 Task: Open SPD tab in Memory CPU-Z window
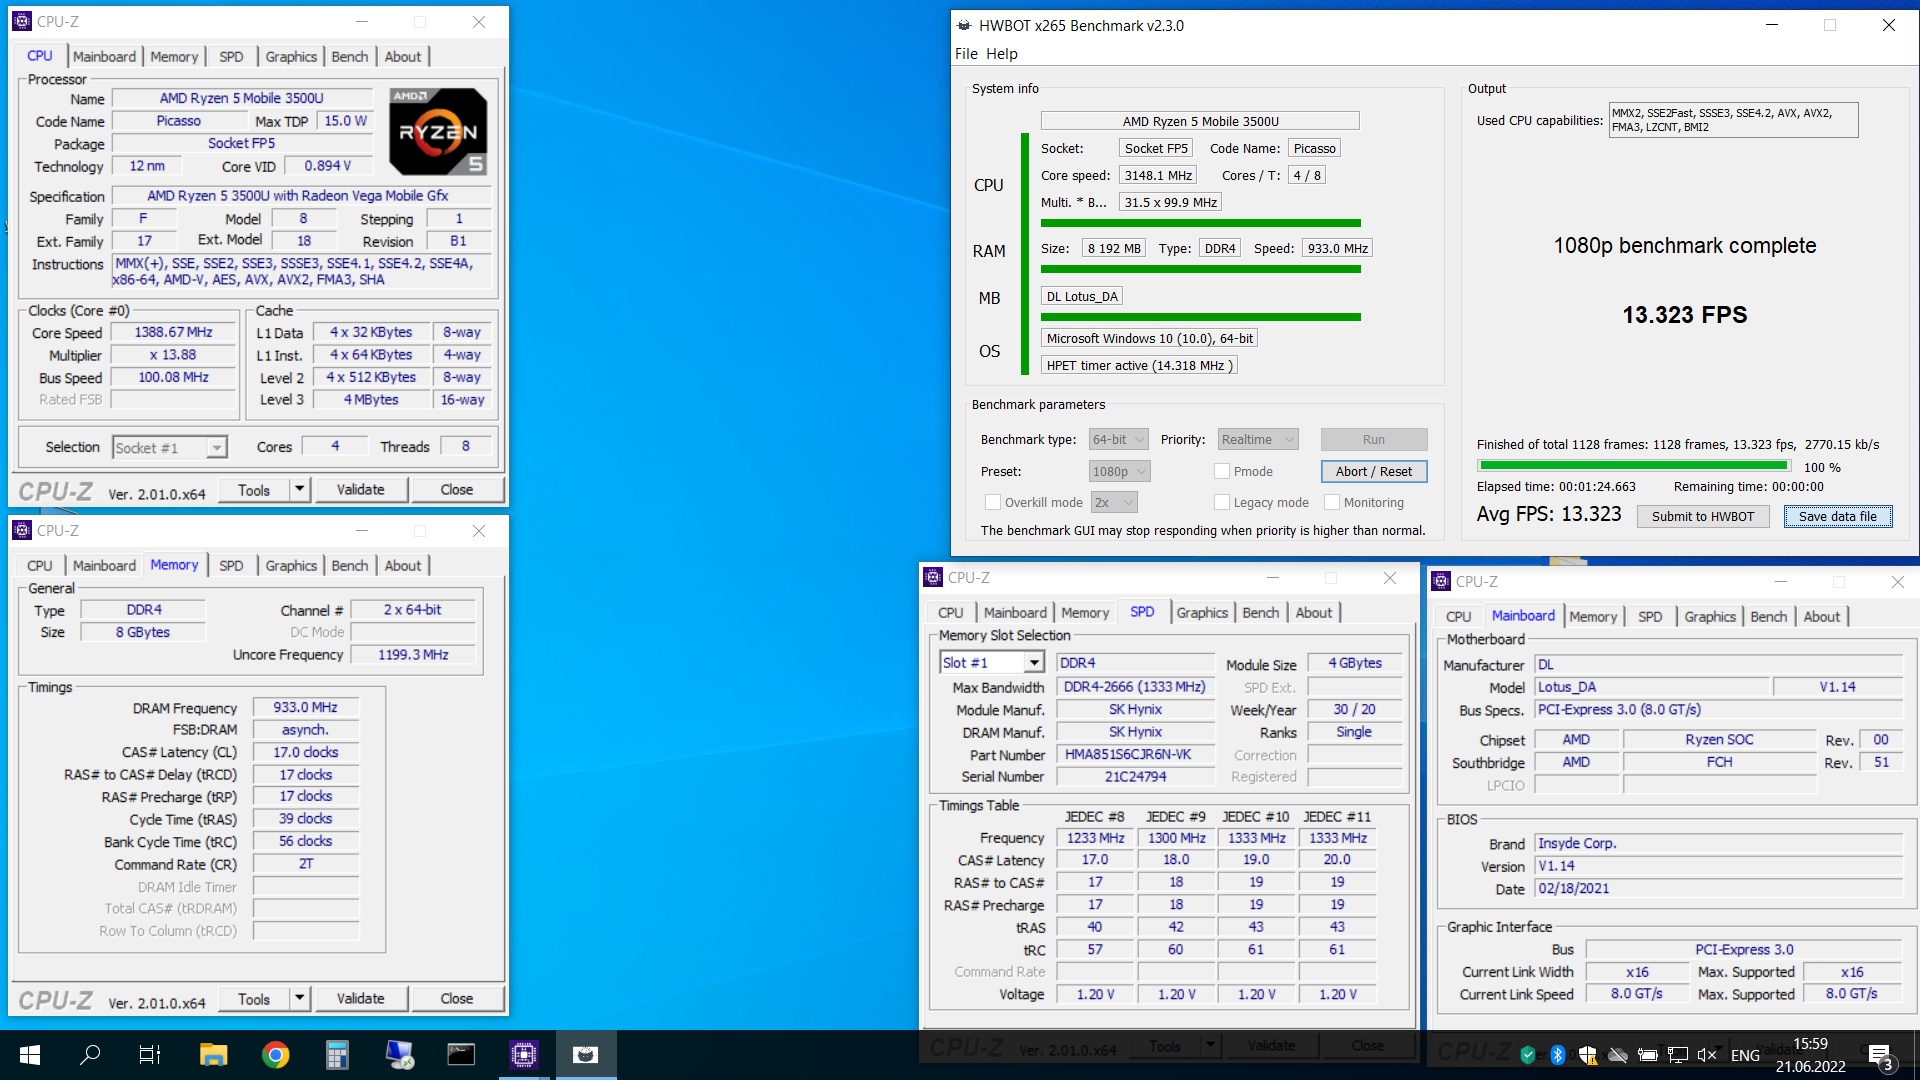click(231, 566)
